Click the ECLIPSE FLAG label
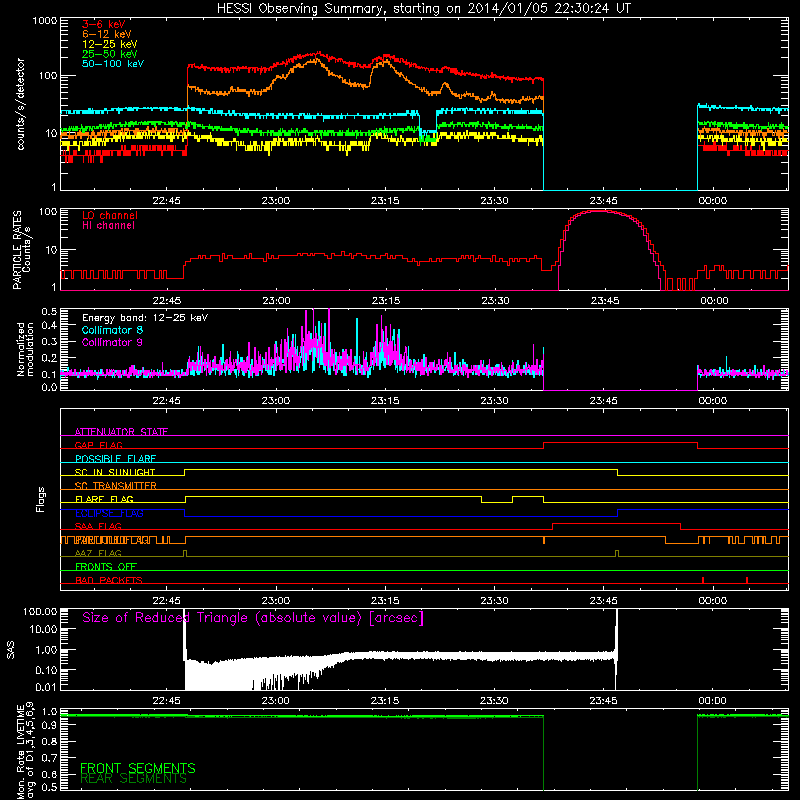The height and width of the screenshot is (800, 800). click(109, 513)
